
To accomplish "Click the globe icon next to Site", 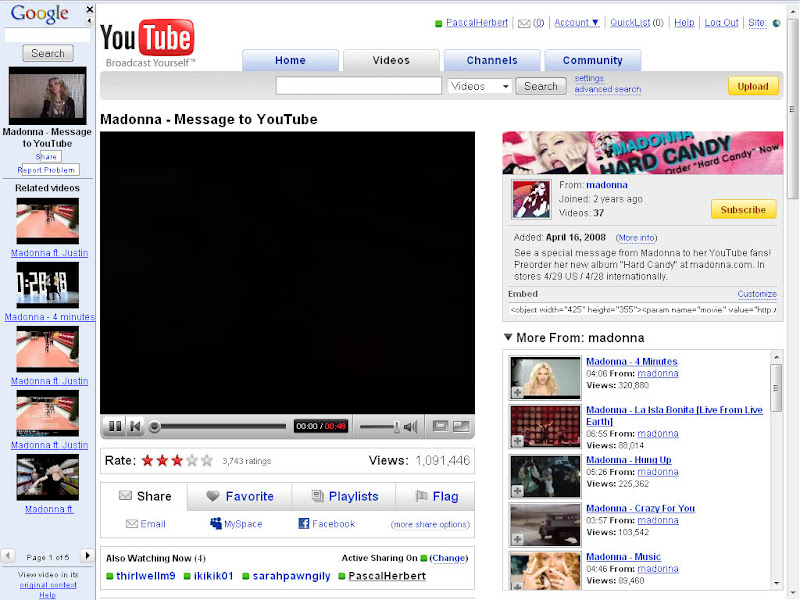I will coord(777,23).
